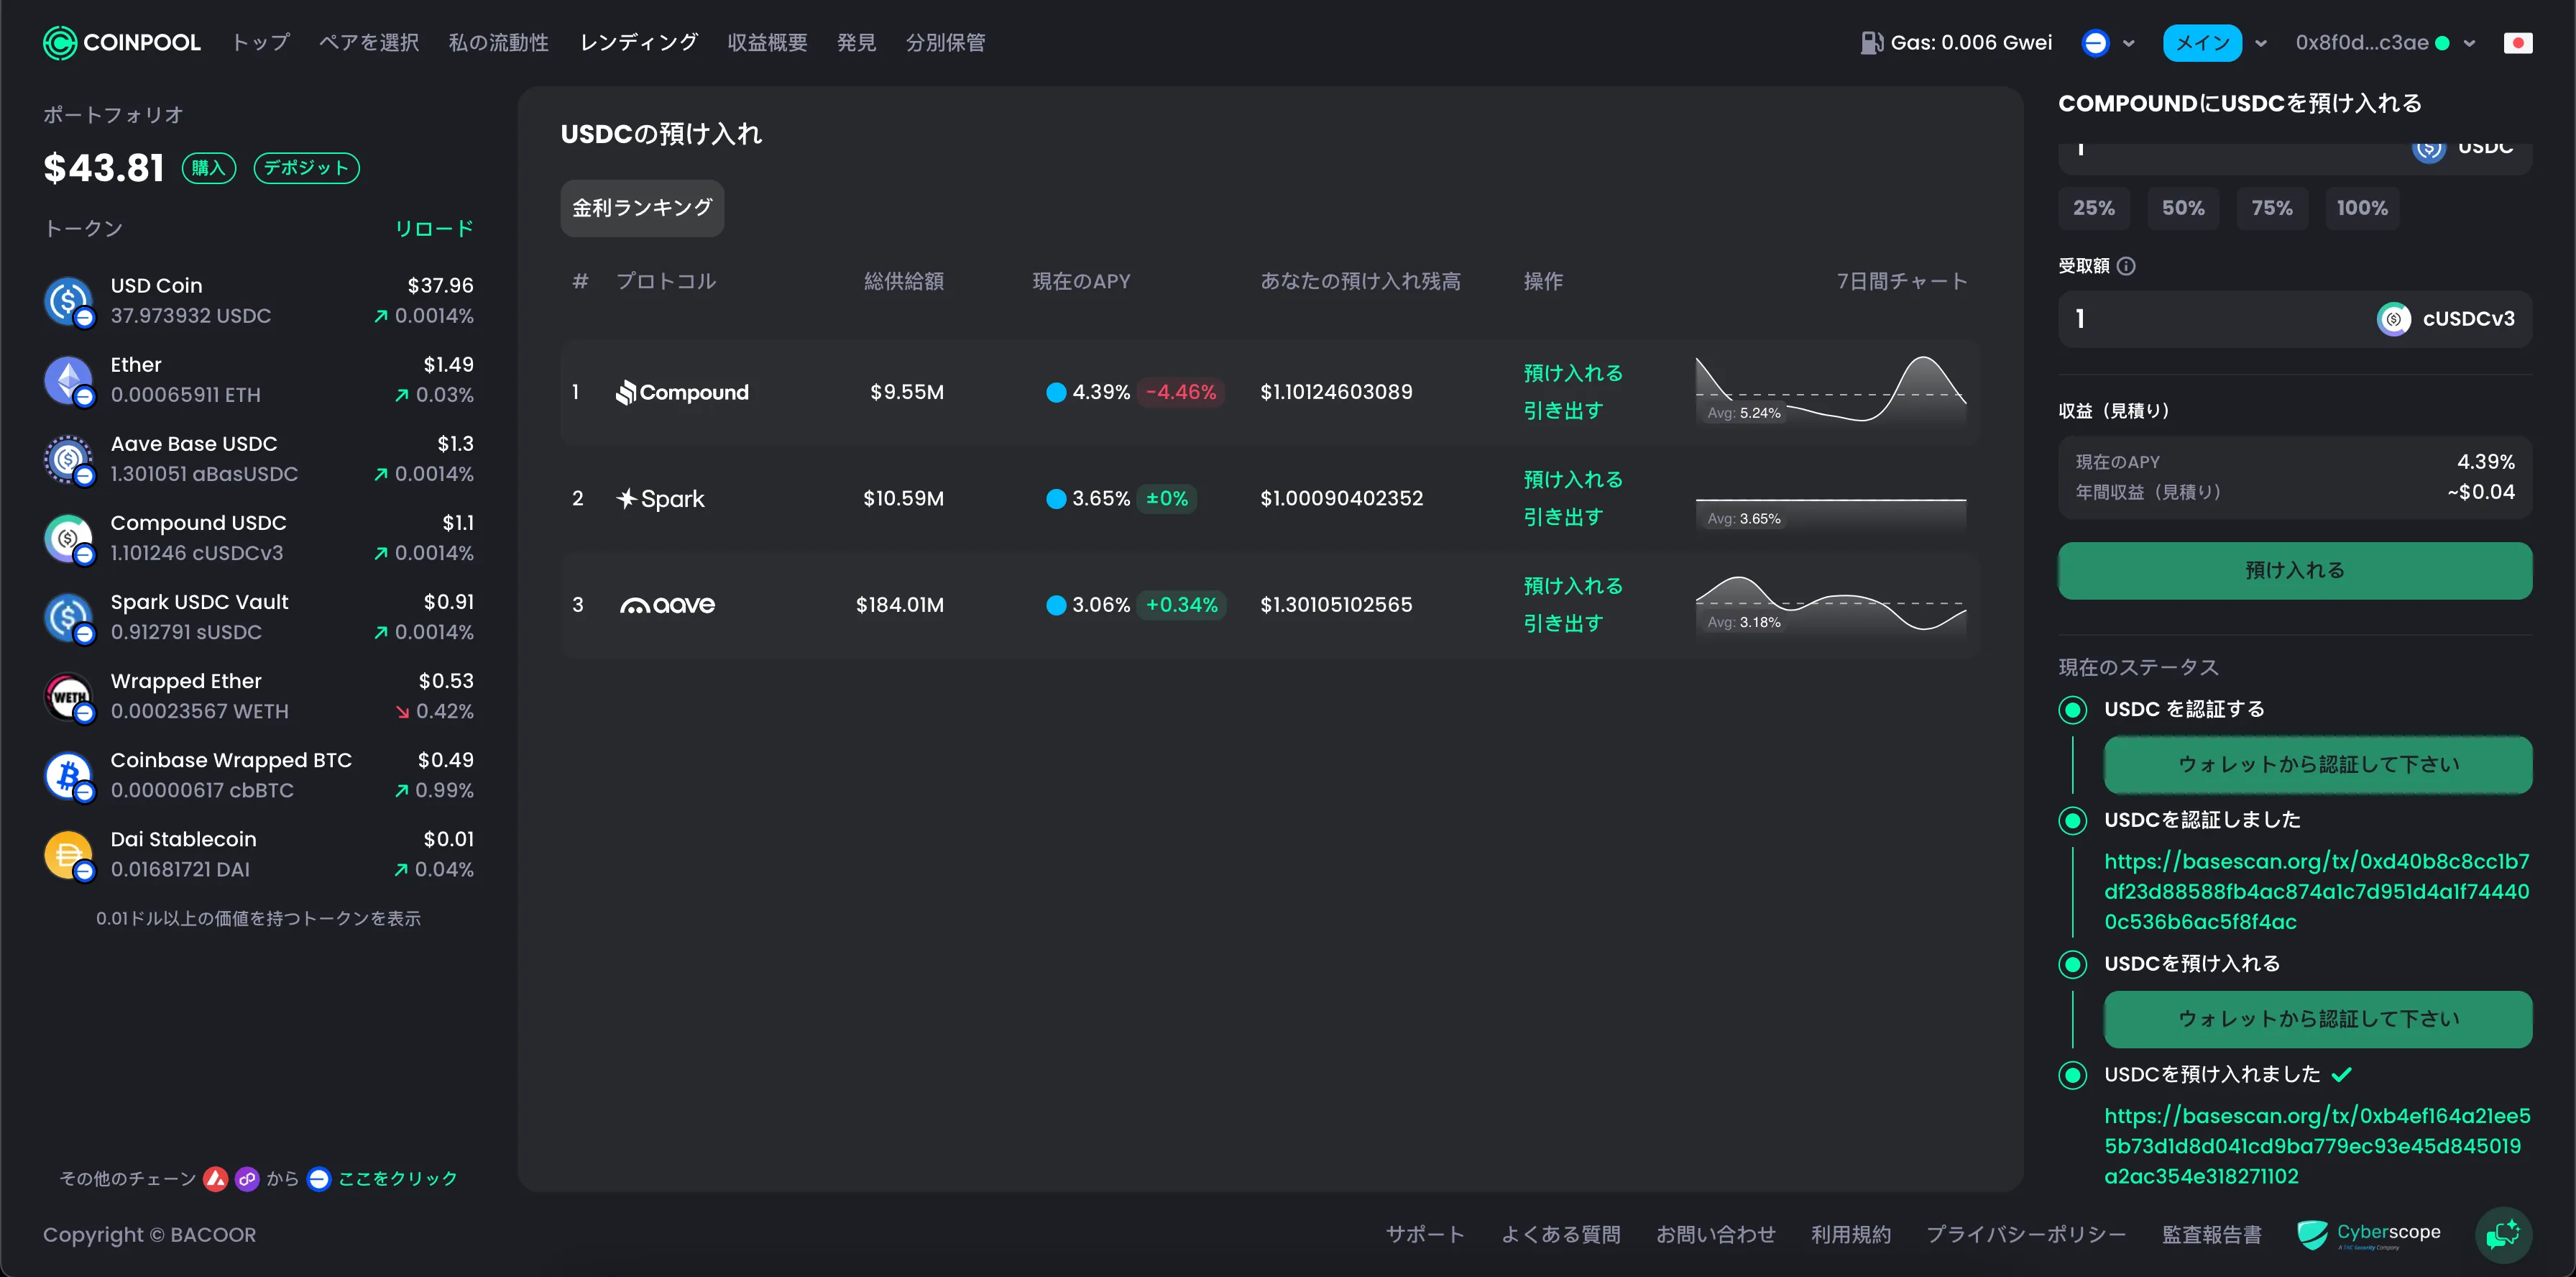Viewport: 2576px width, 1277px height.
Task: Click the Base chain icon beside ここをクリック
Action: 319,1179
